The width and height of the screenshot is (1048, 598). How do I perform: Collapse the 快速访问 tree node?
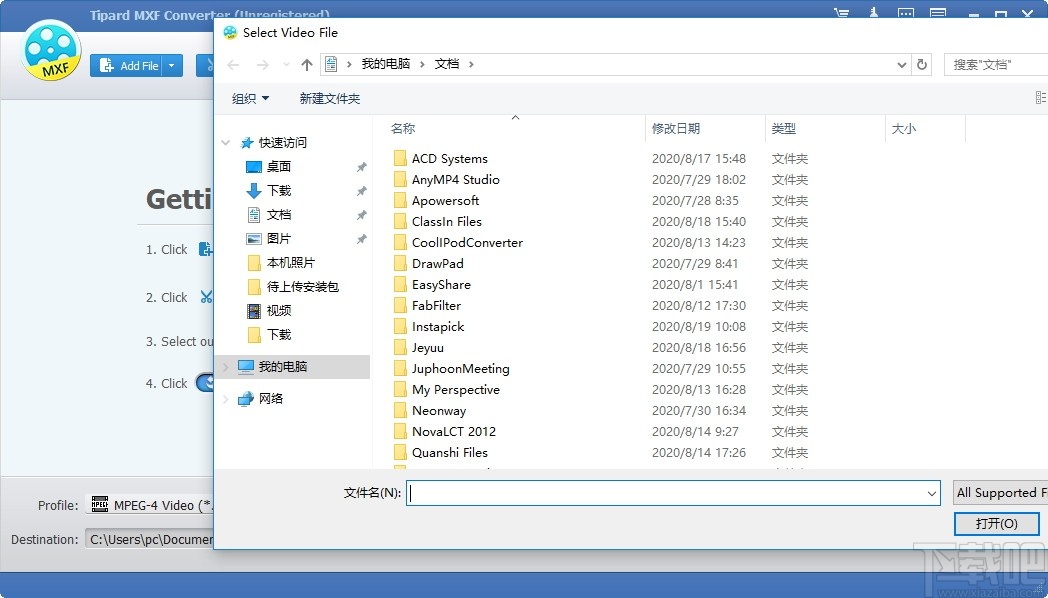point(226,142)
